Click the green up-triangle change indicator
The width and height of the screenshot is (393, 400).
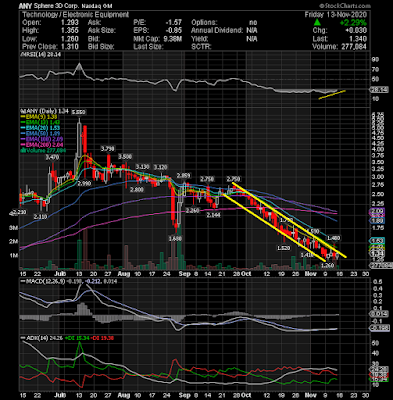(x=317, y=23)
